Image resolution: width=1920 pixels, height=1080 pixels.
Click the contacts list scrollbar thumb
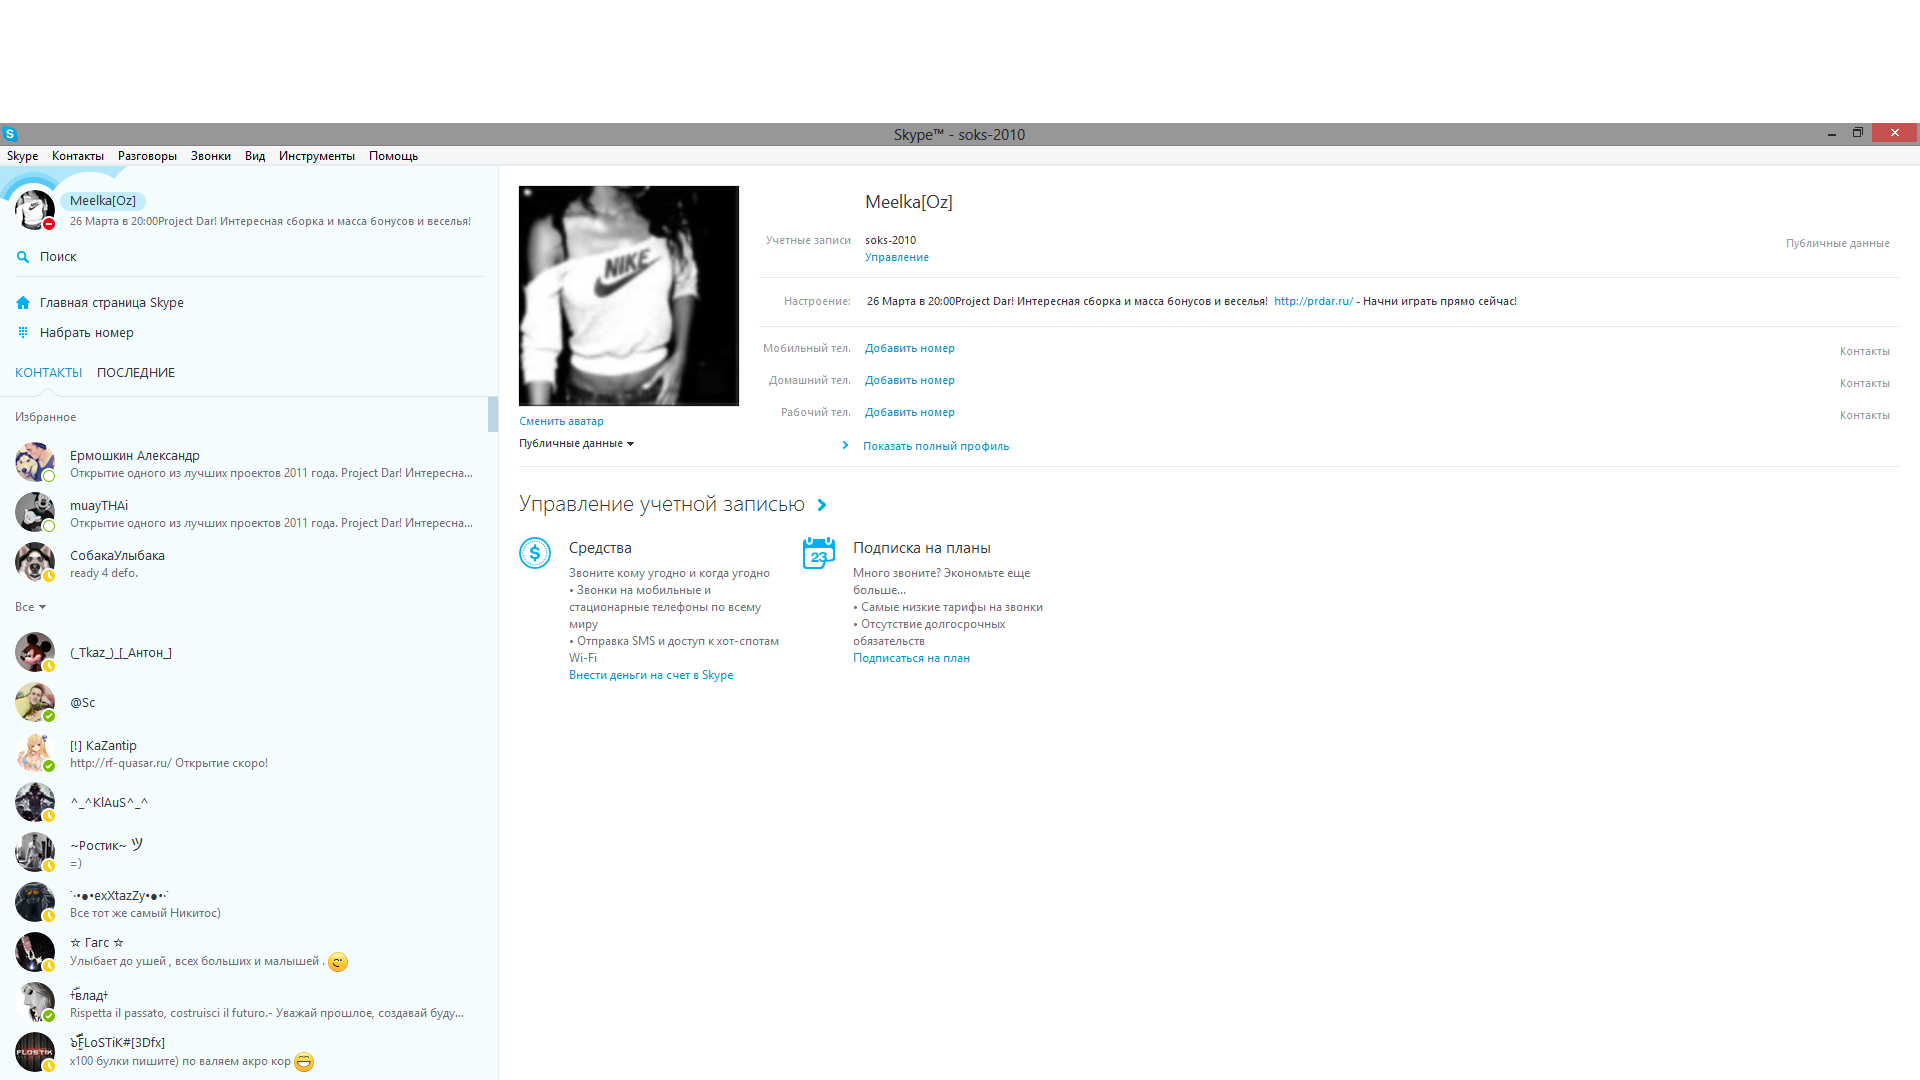coord(493,414)
